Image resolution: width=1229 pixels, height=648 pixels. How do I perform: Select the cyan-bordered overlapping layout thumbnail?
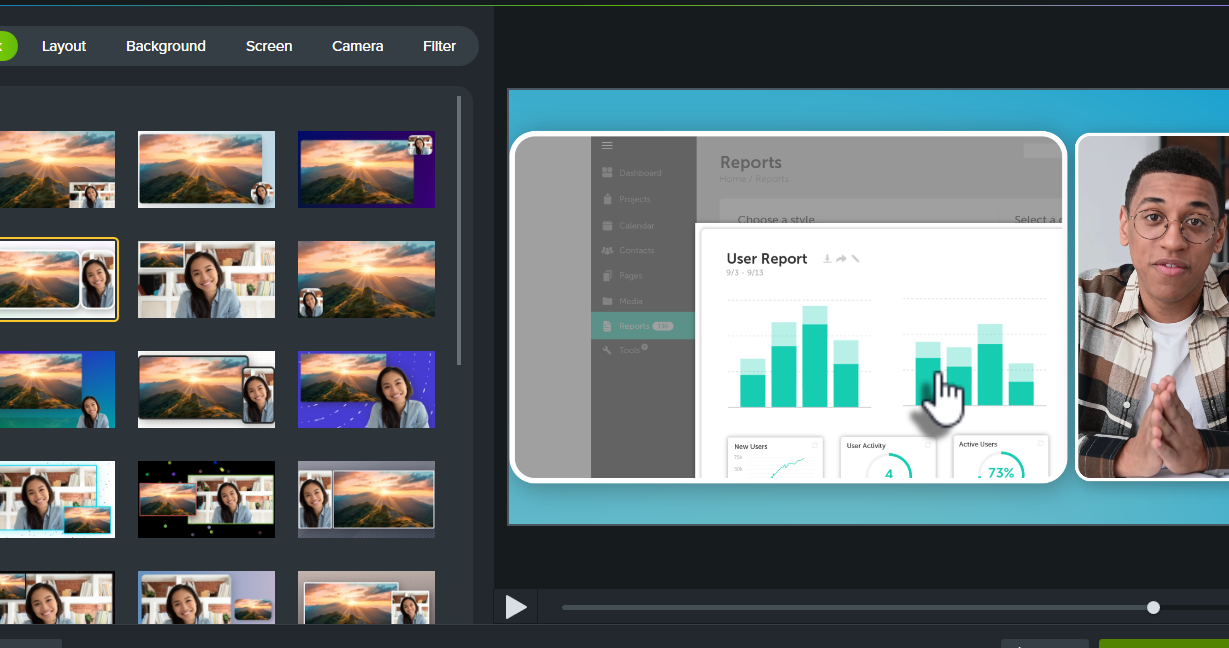(58, 499)
